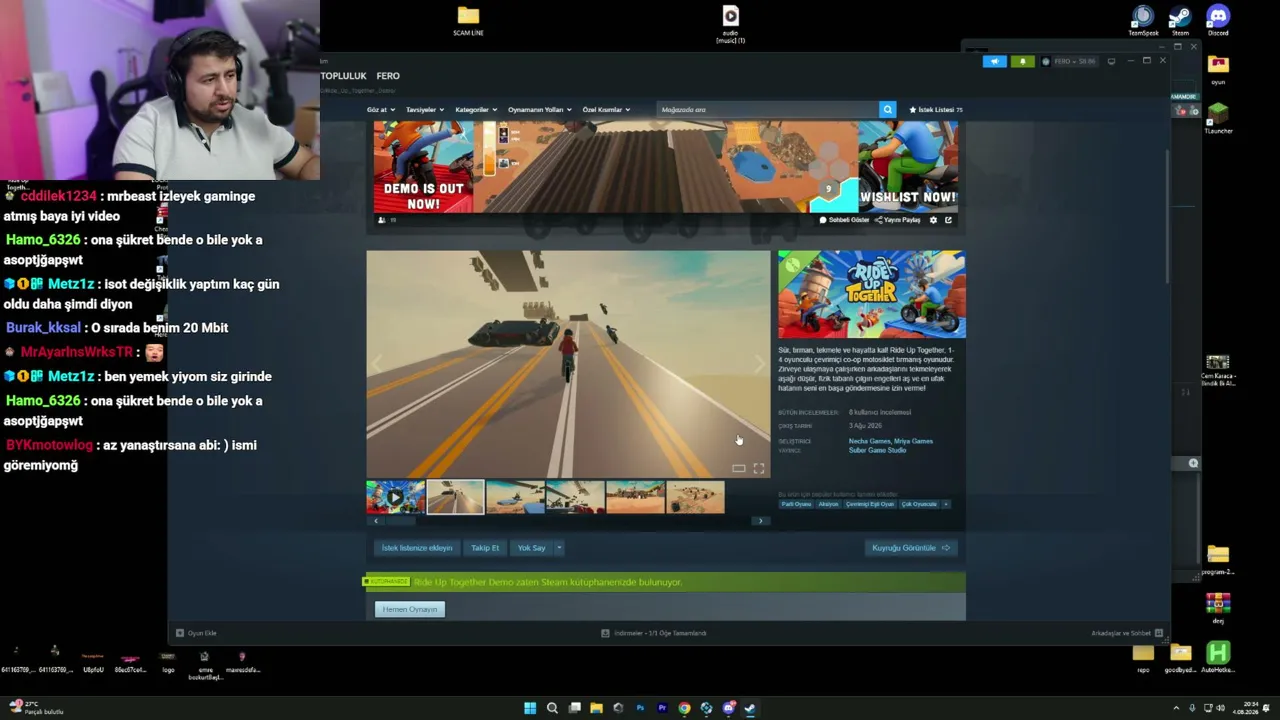Click the Ride Up Together game capsule image
Screen dimensions: 1280x720
click(x=872, y=294)
